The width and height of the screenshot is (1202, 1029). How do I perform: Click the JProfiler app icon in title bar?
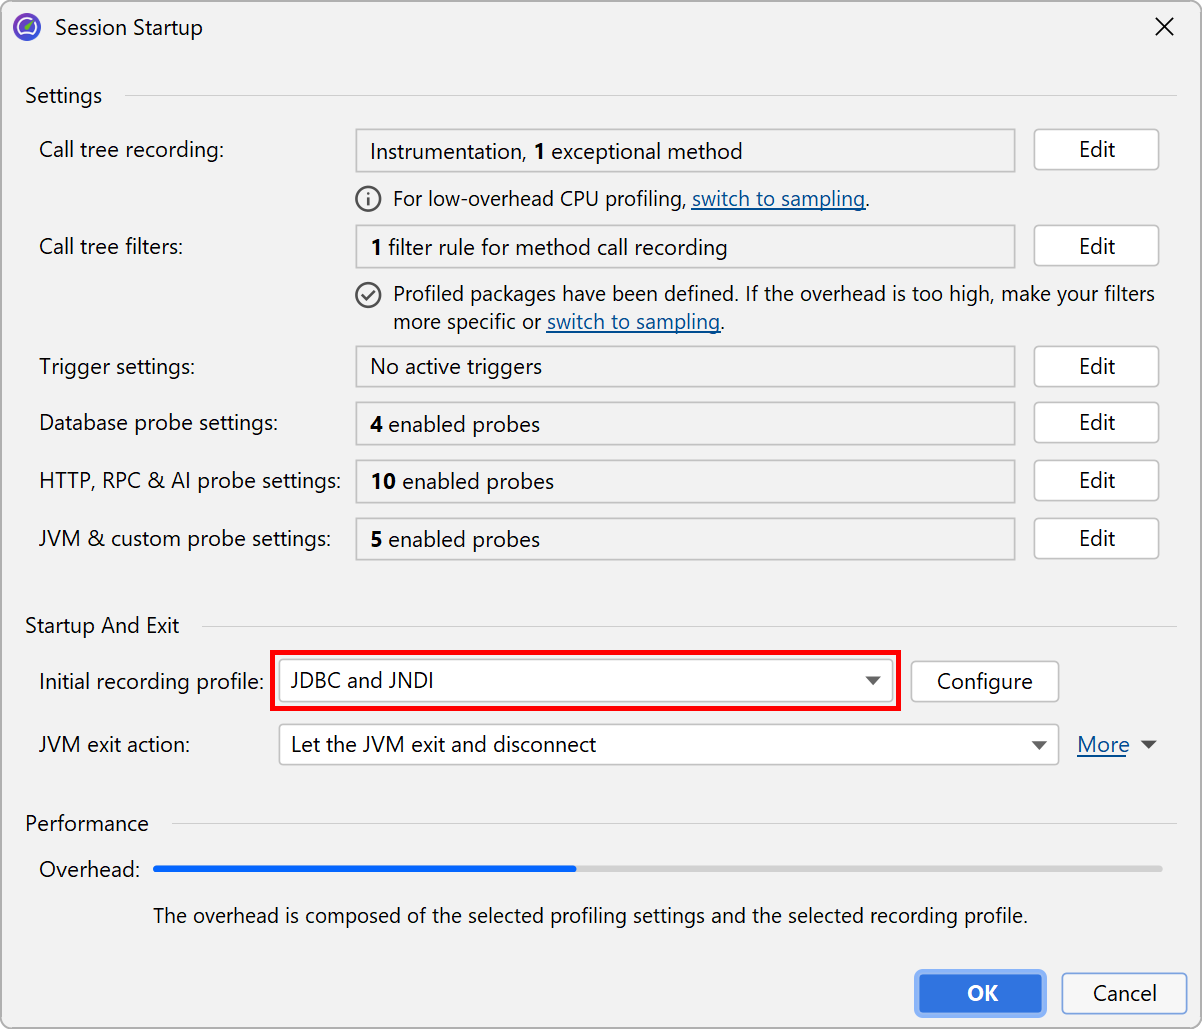(27, 27)
